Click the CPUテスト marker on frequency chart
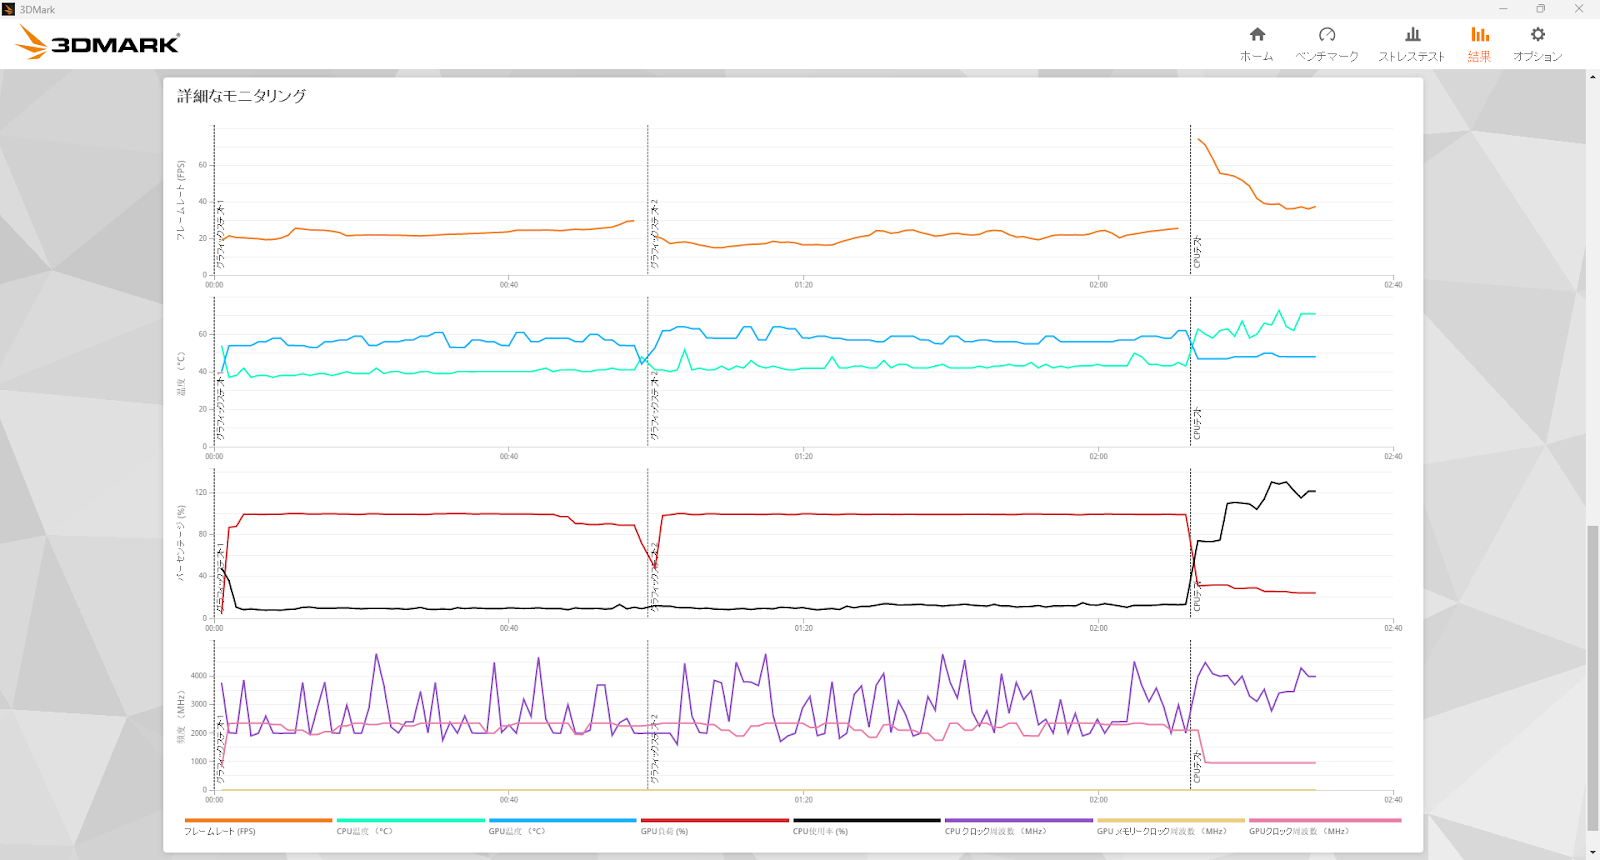Image resolution: width=1600 pixels, height=860 pixels. 1197,767
